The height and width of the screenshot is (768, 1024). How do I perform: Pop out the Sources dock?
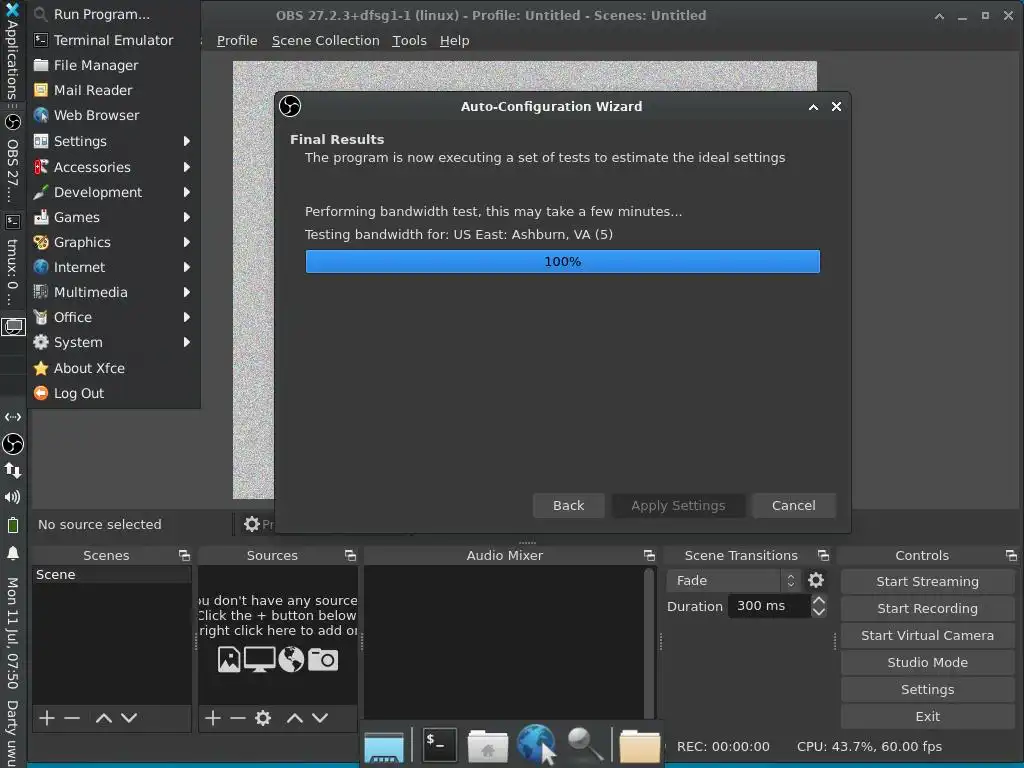point(351,555)
